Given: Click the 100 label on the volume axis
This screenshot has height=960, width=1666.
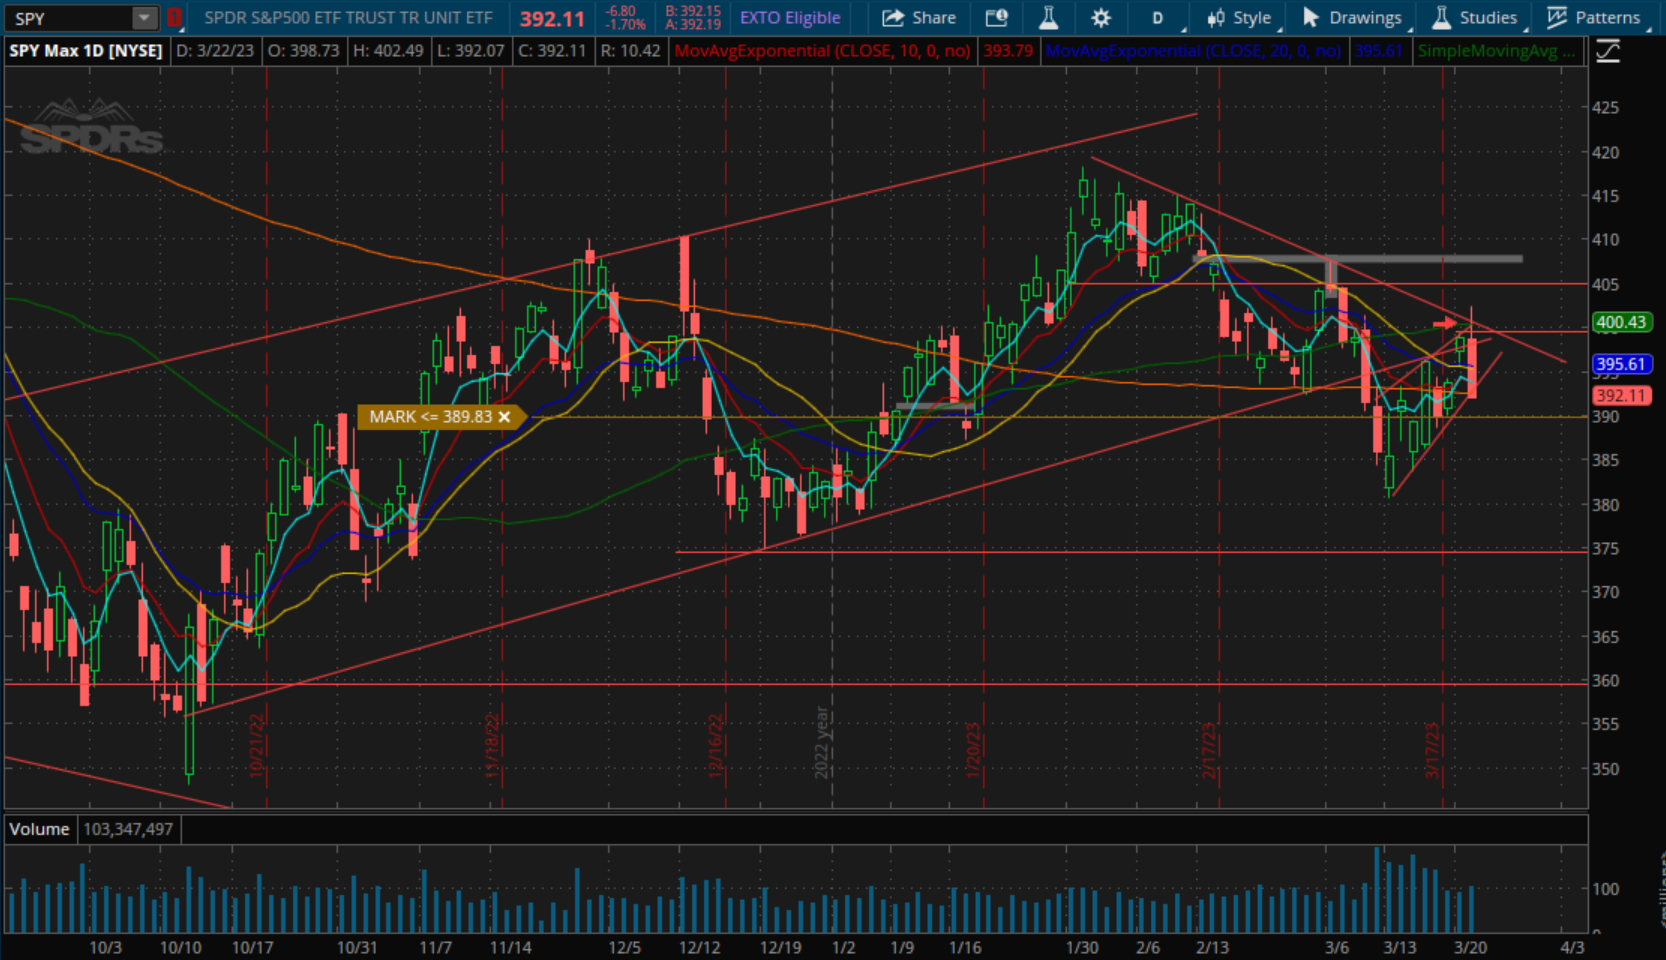Looking at the screenshot, I should point(1606,889).
